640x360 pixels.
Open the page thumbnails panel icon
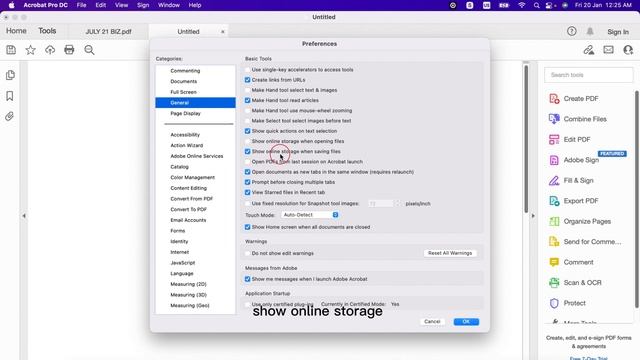[10, 75]
